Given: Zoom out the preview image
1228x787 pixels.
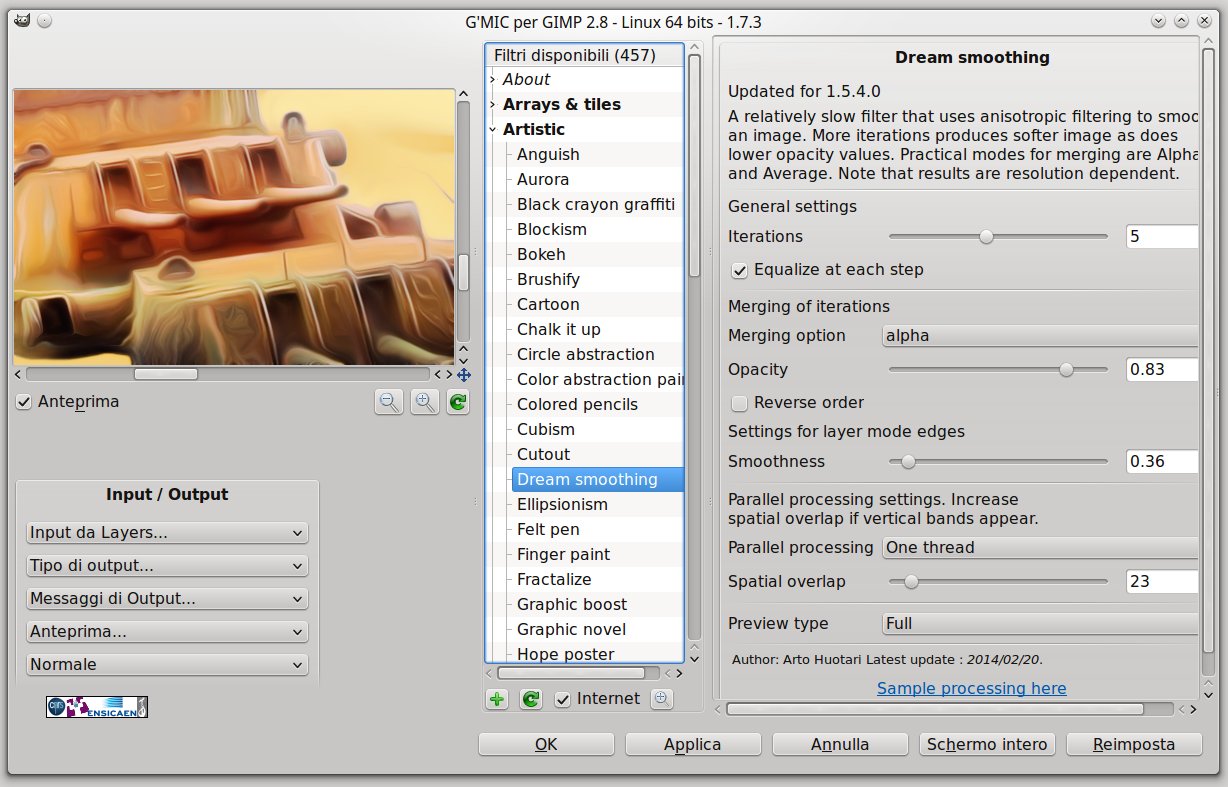Looking at the screenshot, I should [390, 402].
